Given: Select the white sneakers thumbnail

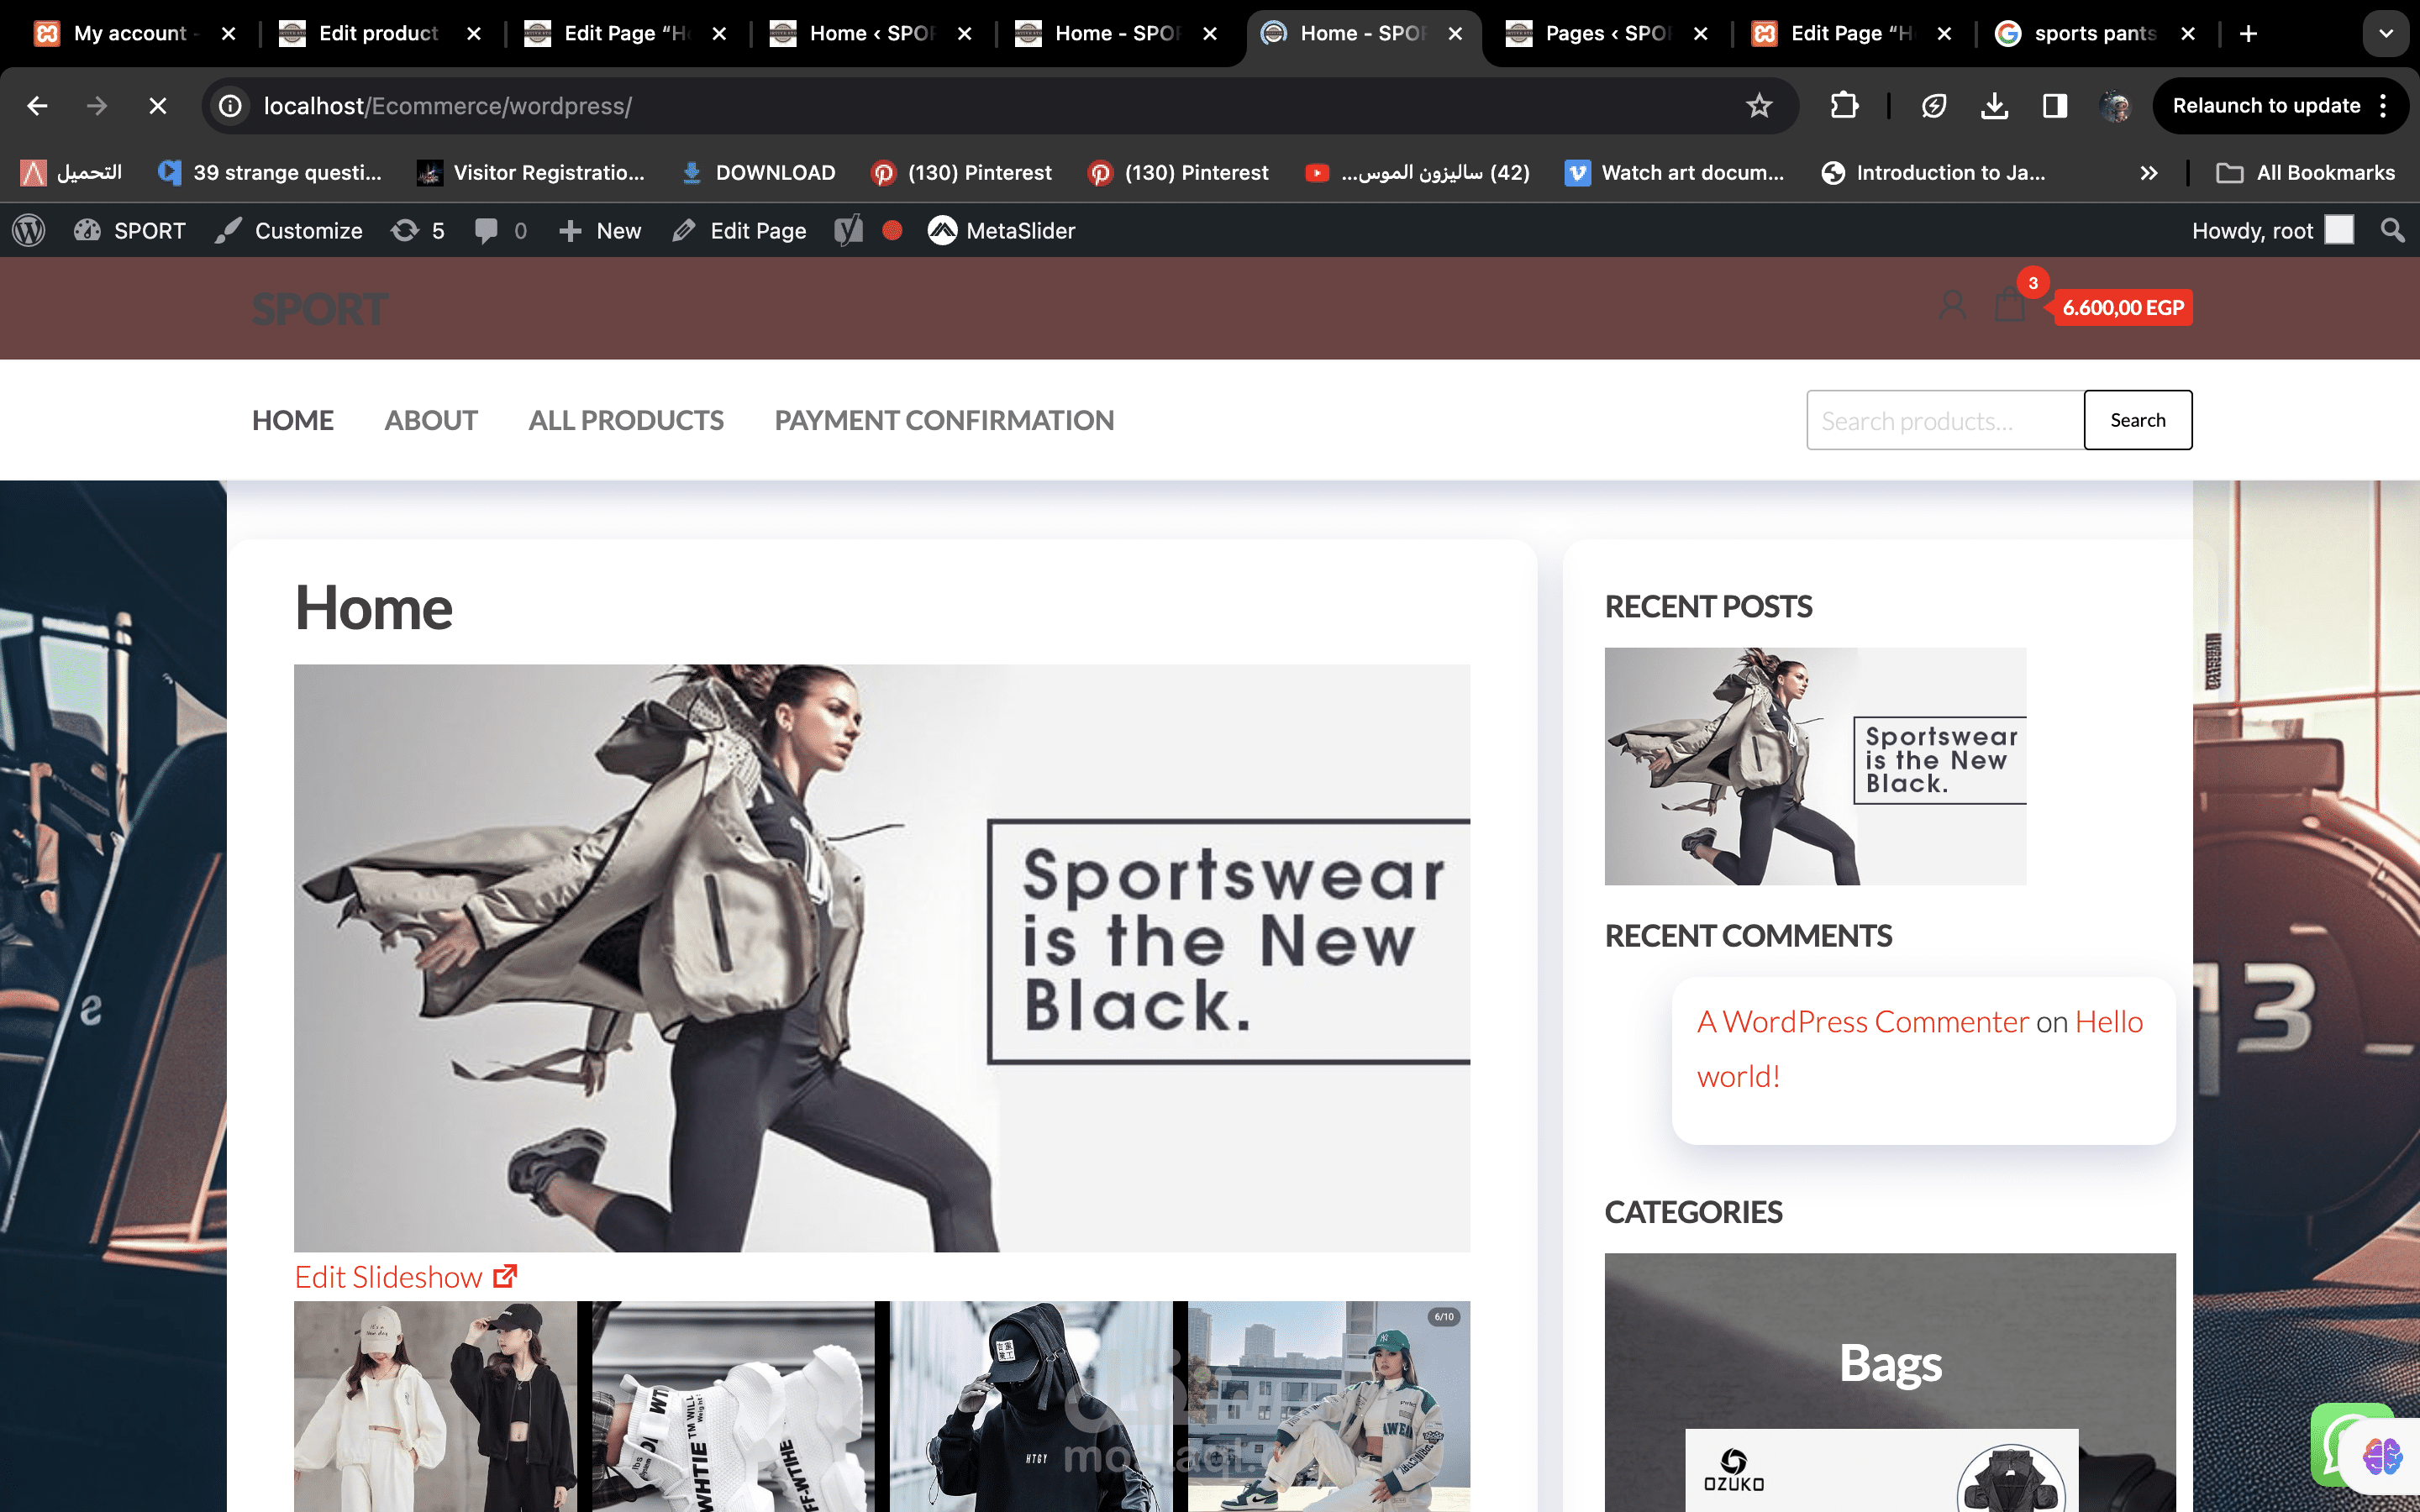Looking at the screenshot, I should 733,1406.
